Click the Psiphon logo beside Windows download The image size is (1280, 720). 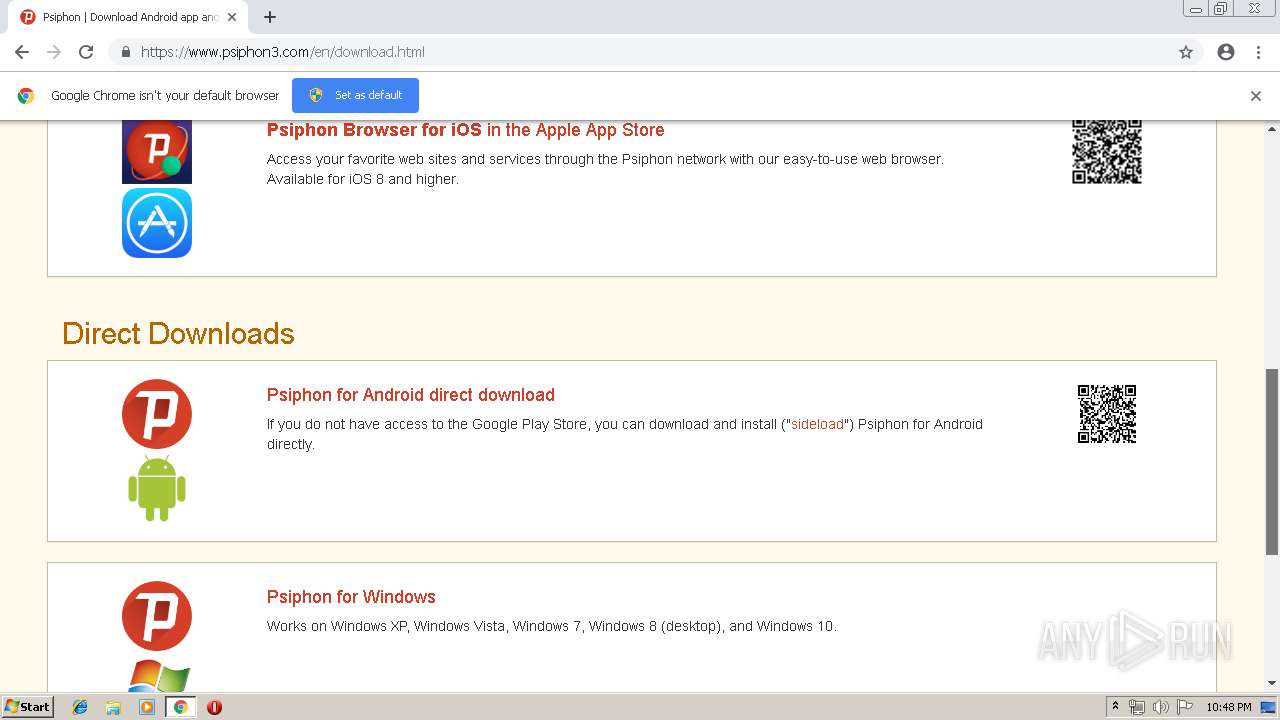point(157,616)
